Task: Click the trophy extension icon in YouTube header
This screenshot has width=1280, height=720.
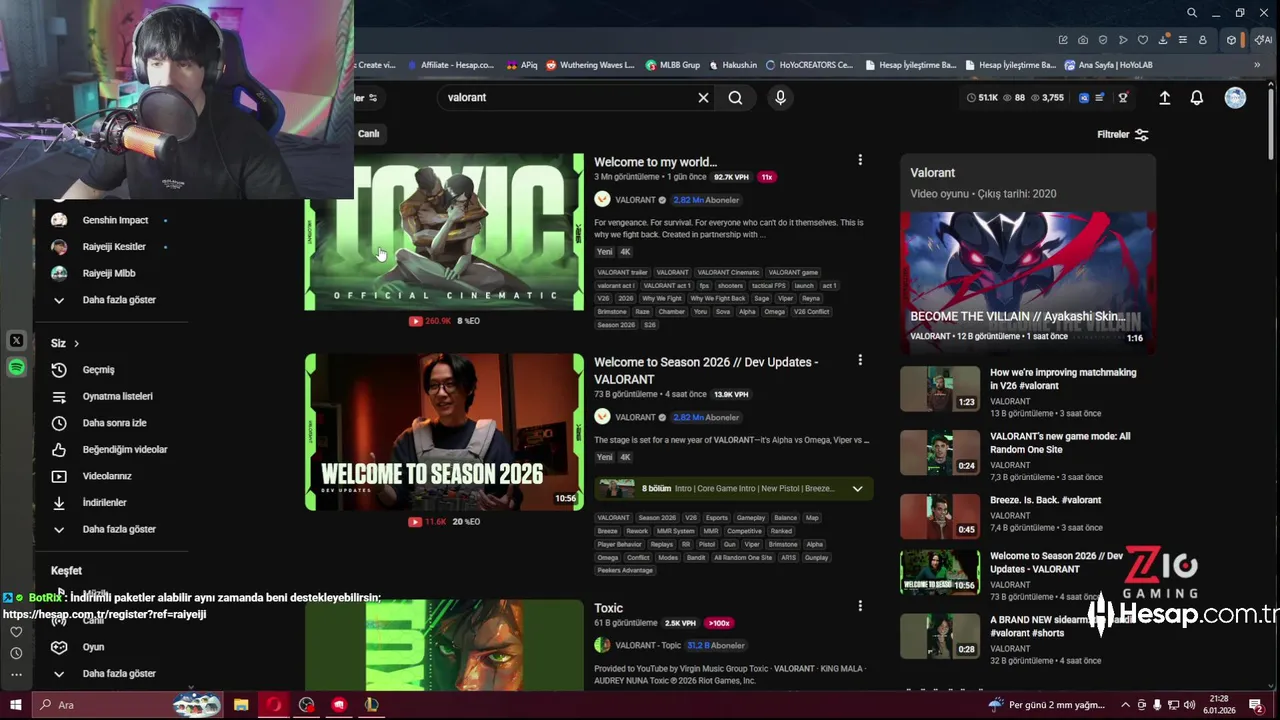Action: pyautogui.click(x=1123, y=98)
